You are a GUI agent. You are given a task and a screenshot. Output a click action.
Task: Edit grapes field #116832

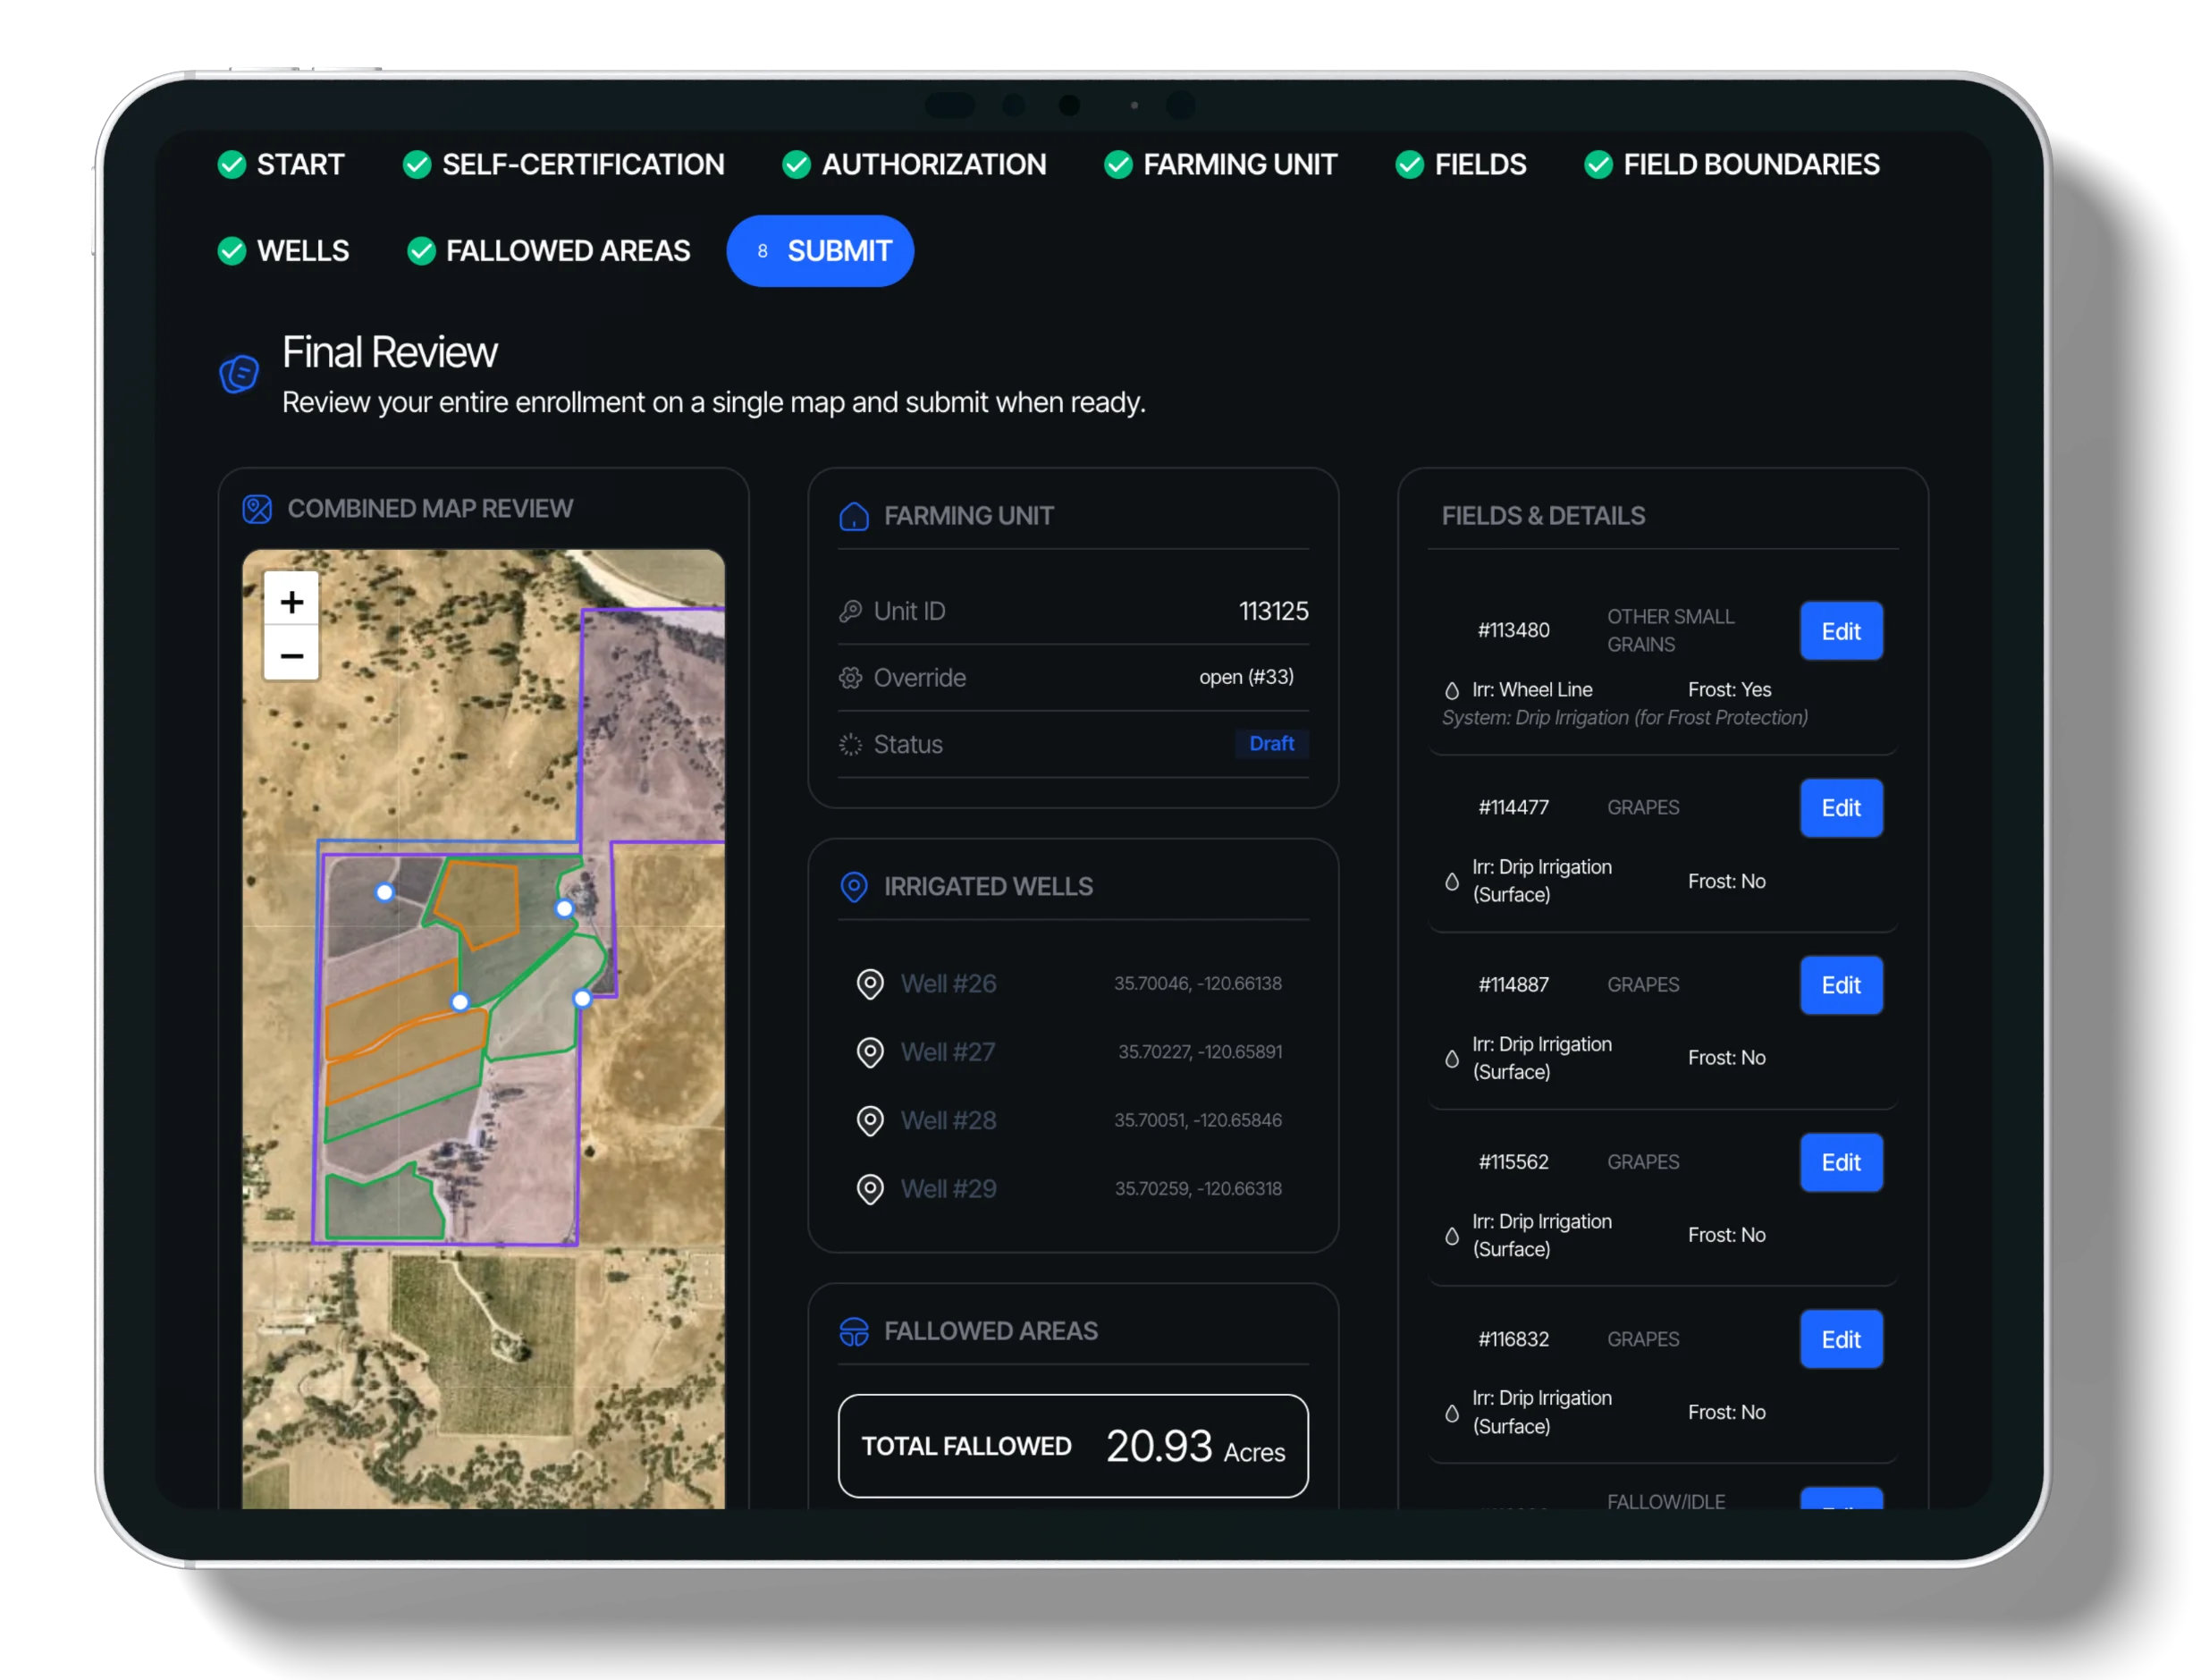tap(1840, 1339)
